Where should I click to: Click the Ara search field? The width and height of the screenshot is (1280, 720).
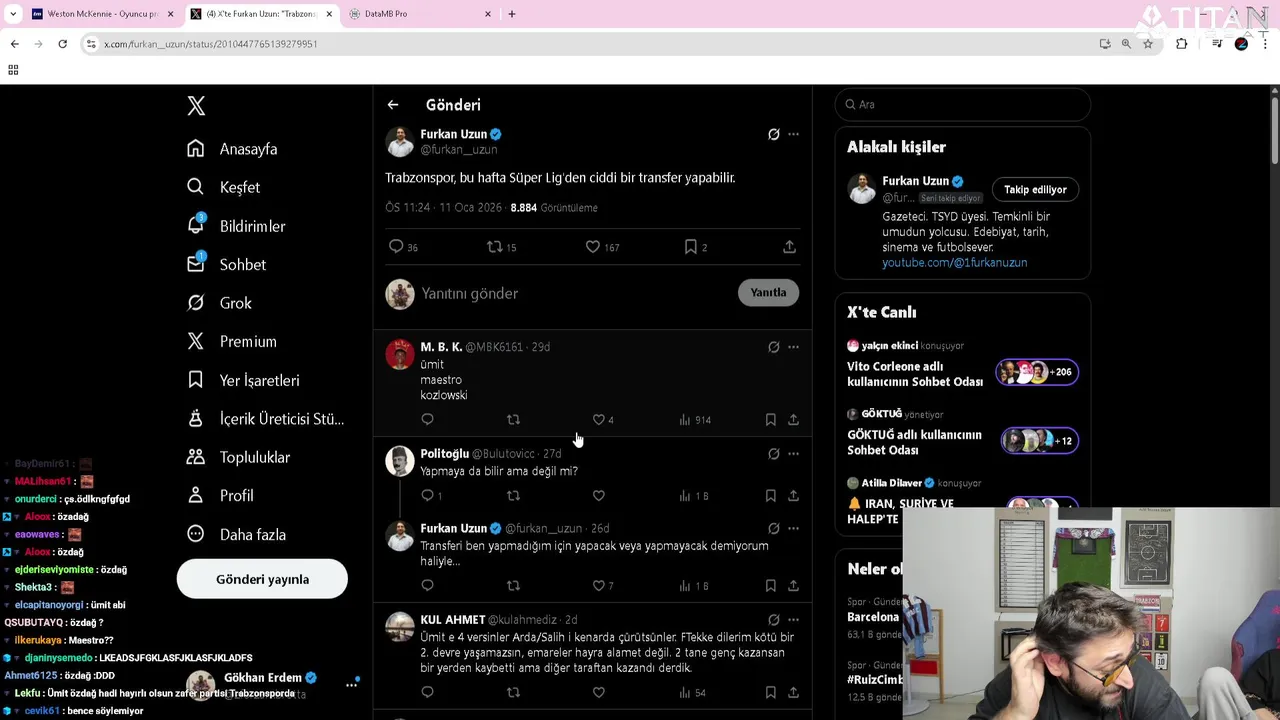(962, 104)
